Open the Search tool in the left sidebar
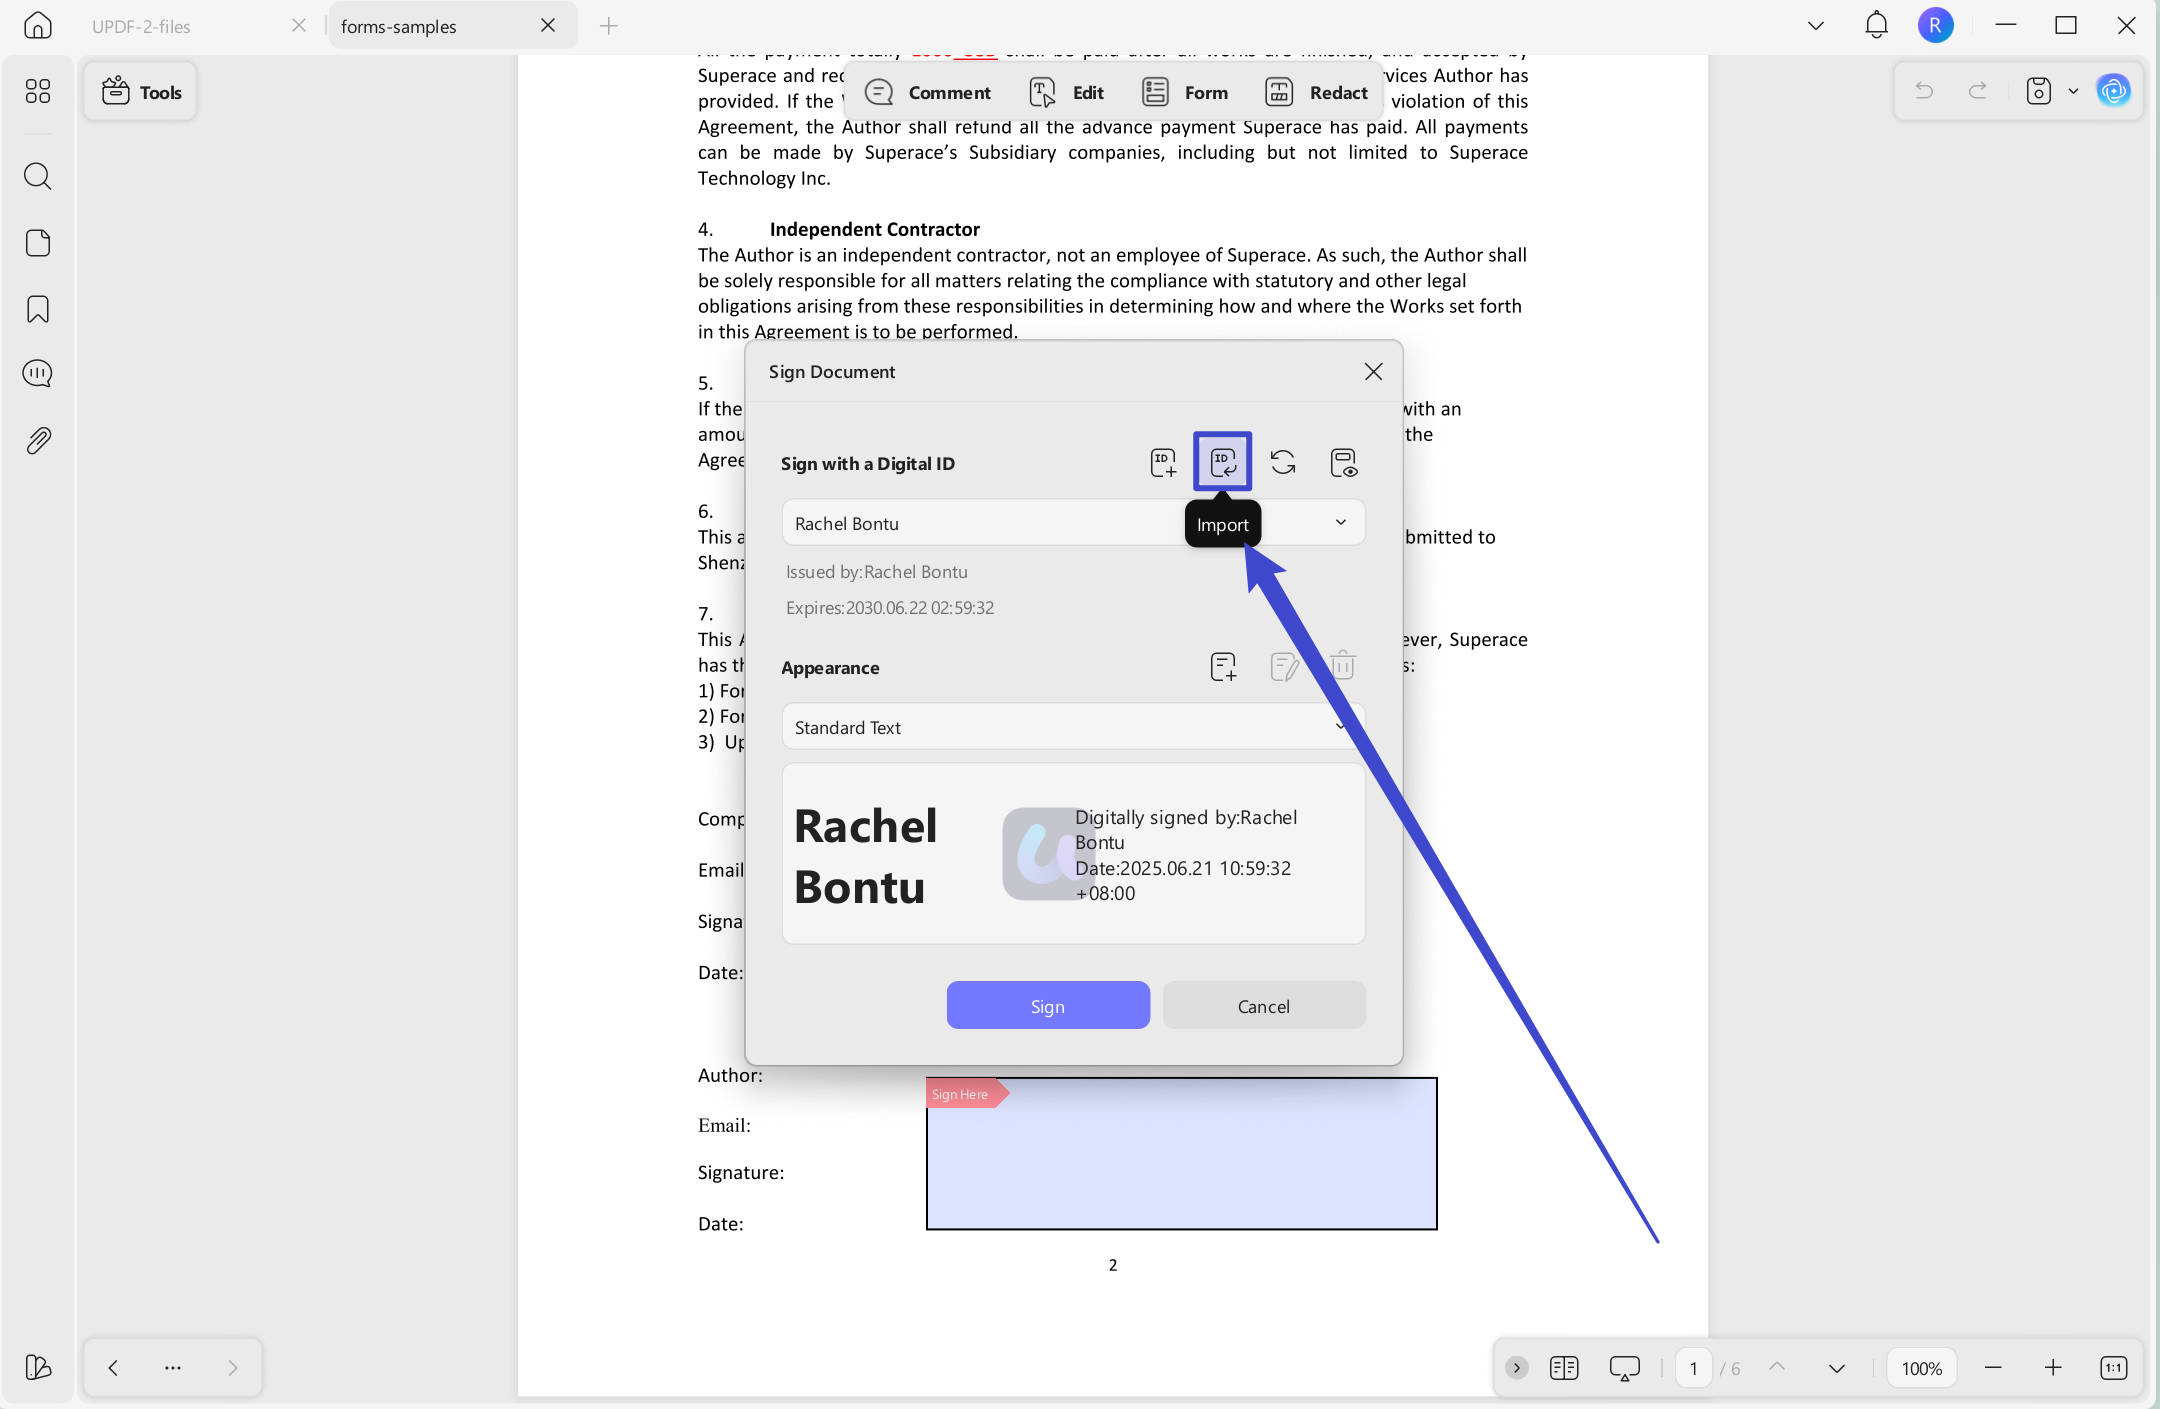Image resolution: width=2160 pixels, height=1409 pixels. coord(38,177)
